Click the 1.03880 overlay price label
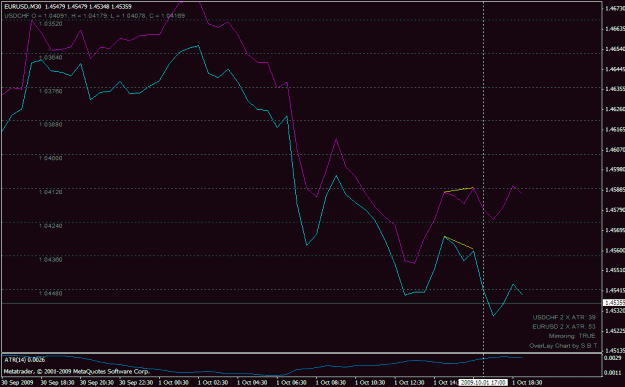Screen dimensions: 625x387 point(51,124)
